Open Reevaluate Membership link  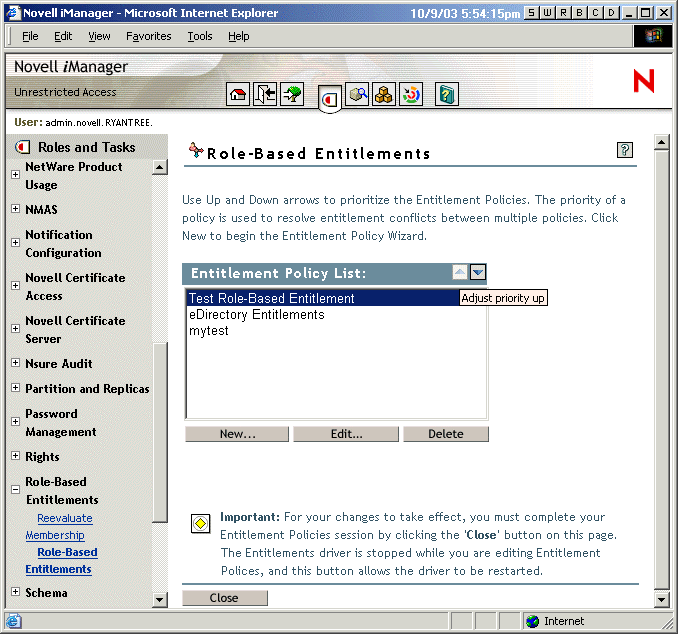tap(59, 527)
